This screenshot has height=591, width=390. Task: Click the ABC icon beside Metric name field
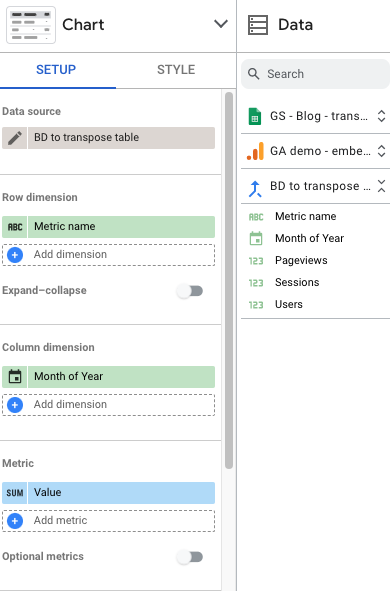coord(256,217)
